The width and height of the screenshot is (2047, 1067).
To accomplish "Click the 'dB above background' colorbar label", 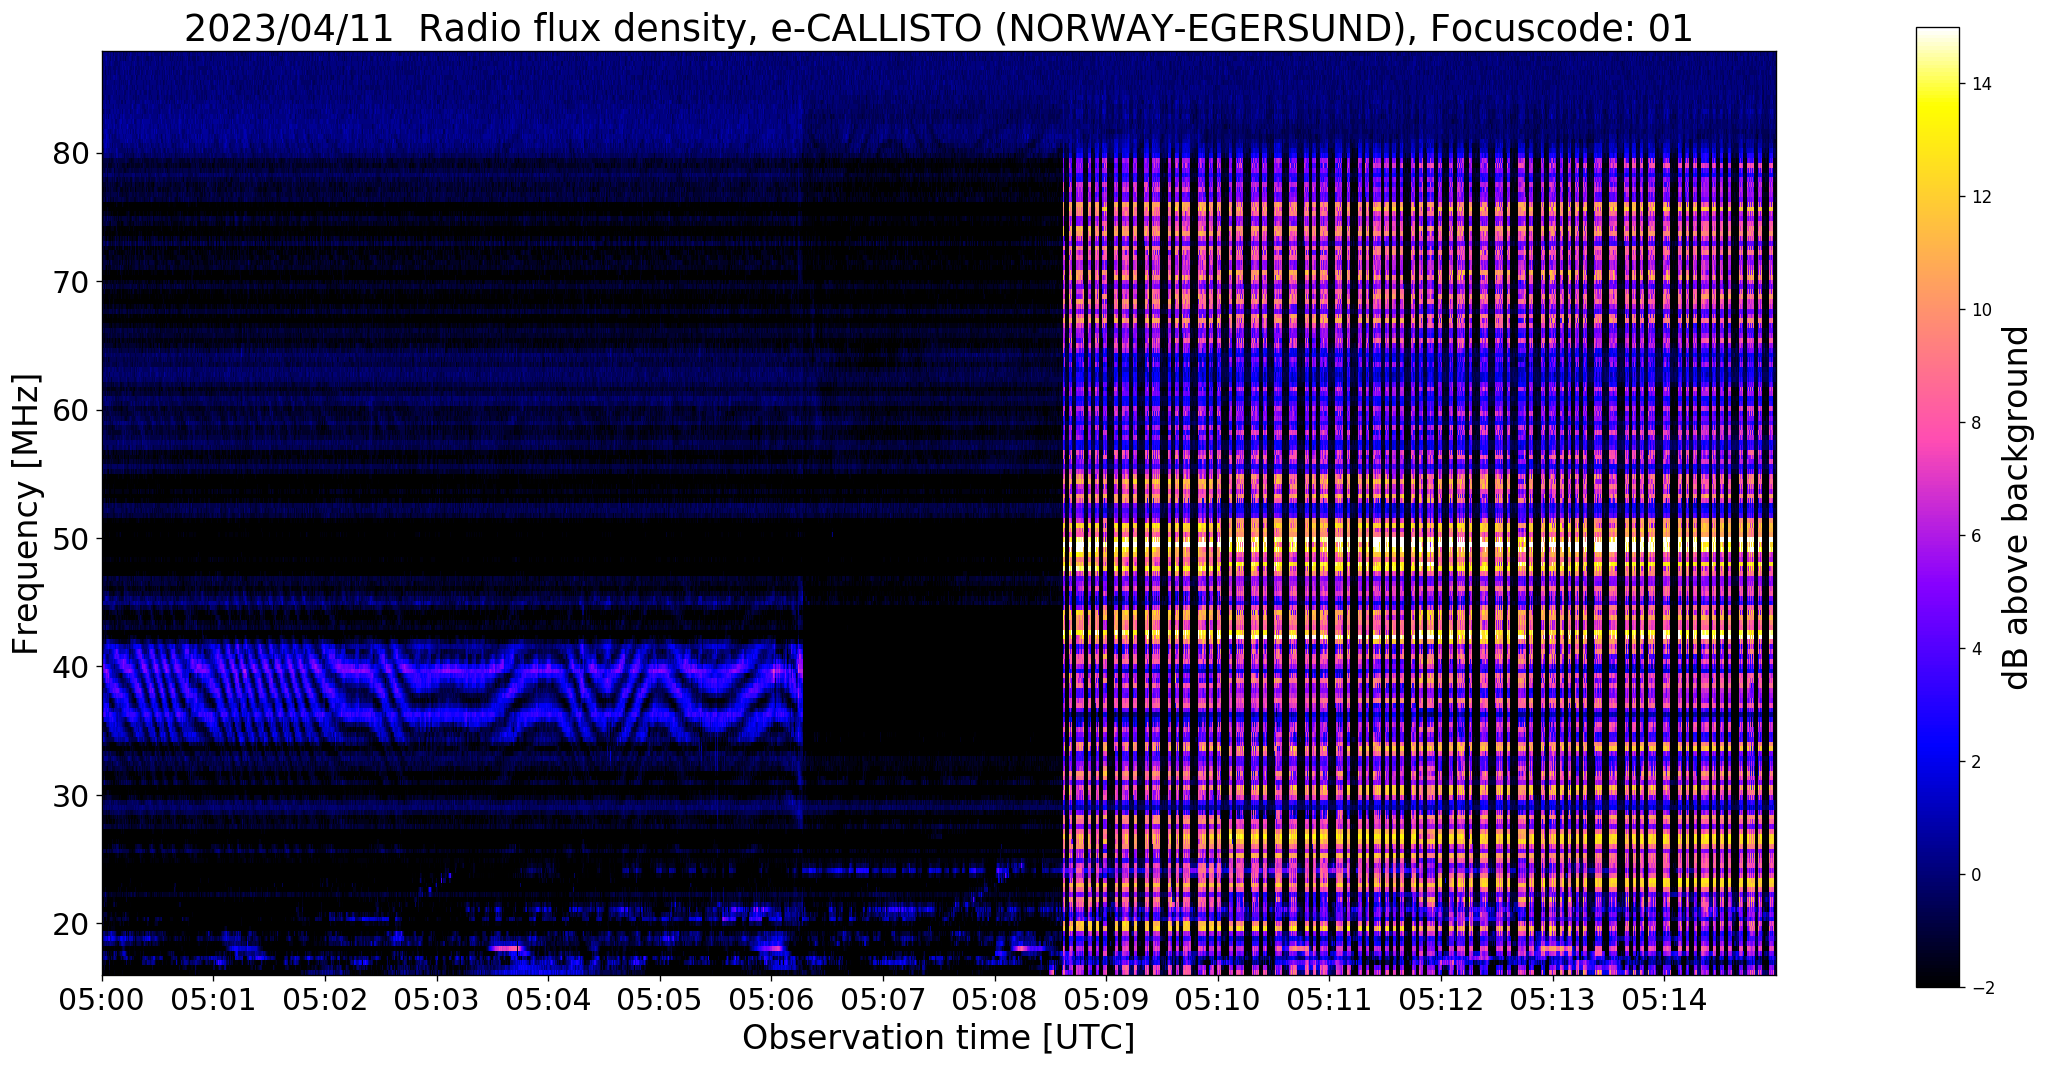I will pos(2017,508).
